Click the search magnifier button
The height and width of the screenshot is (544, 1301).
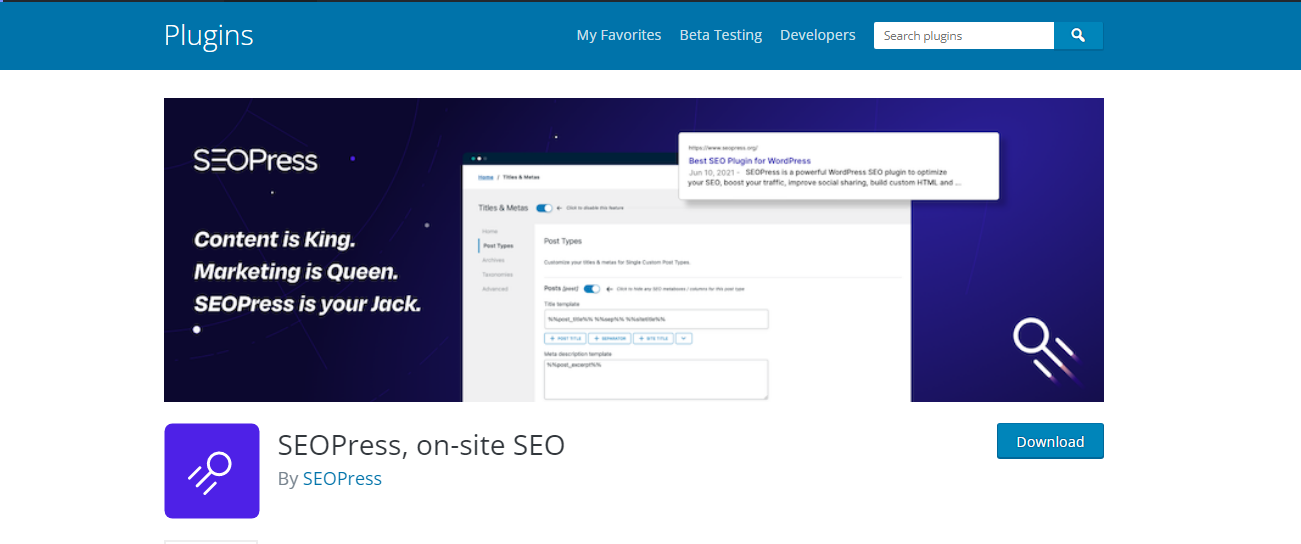click(1078, 35)
